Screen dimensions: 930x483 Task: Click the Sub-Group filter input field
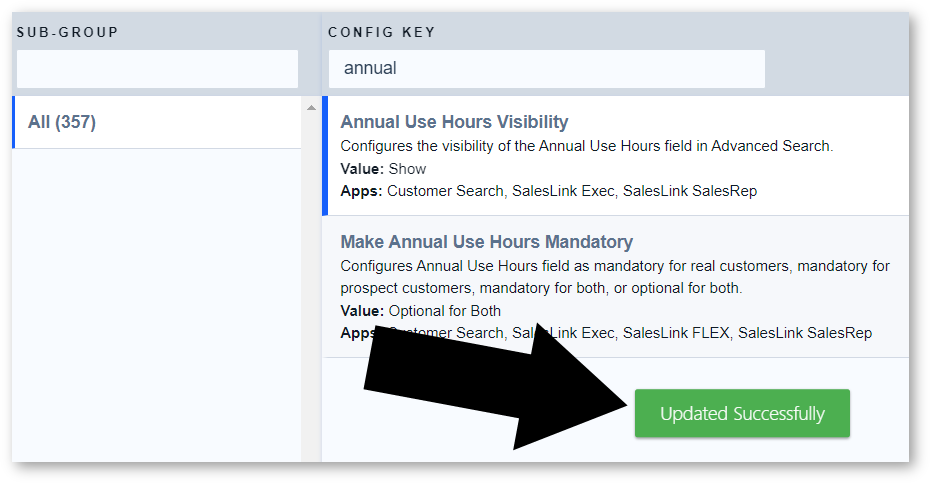pos(157,69)
